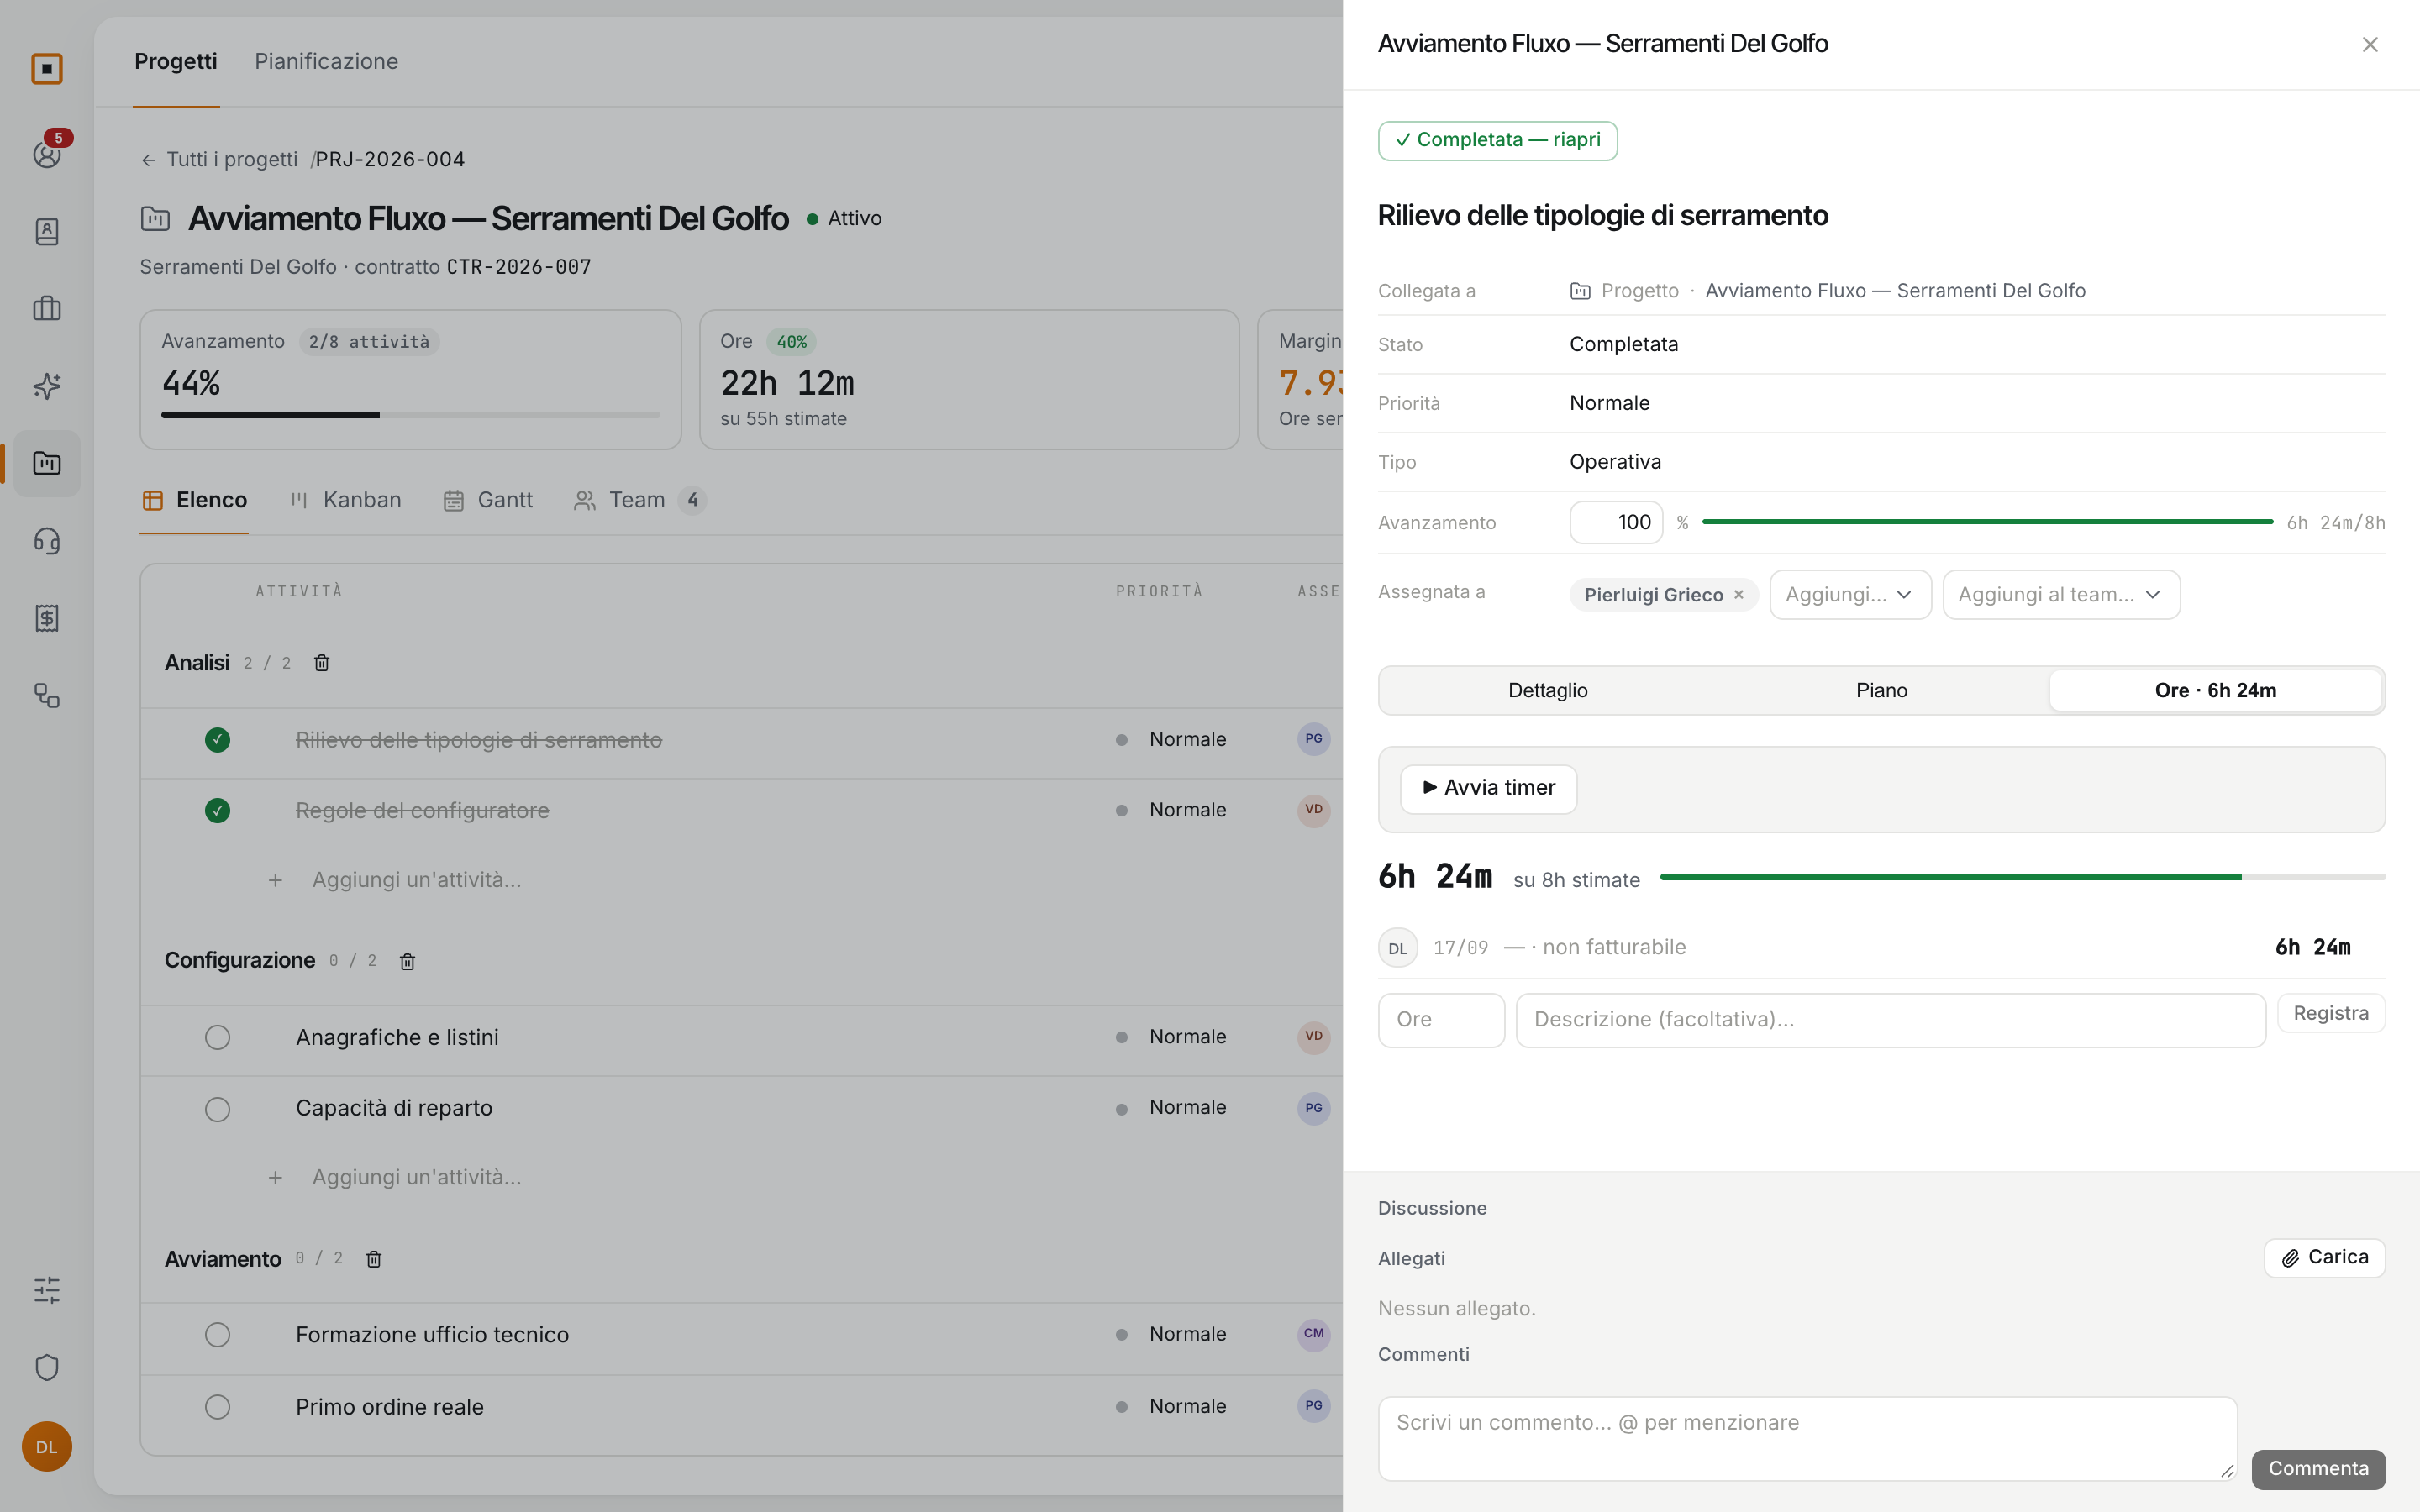Switch to the Piano tab

tap(1881, 690)
